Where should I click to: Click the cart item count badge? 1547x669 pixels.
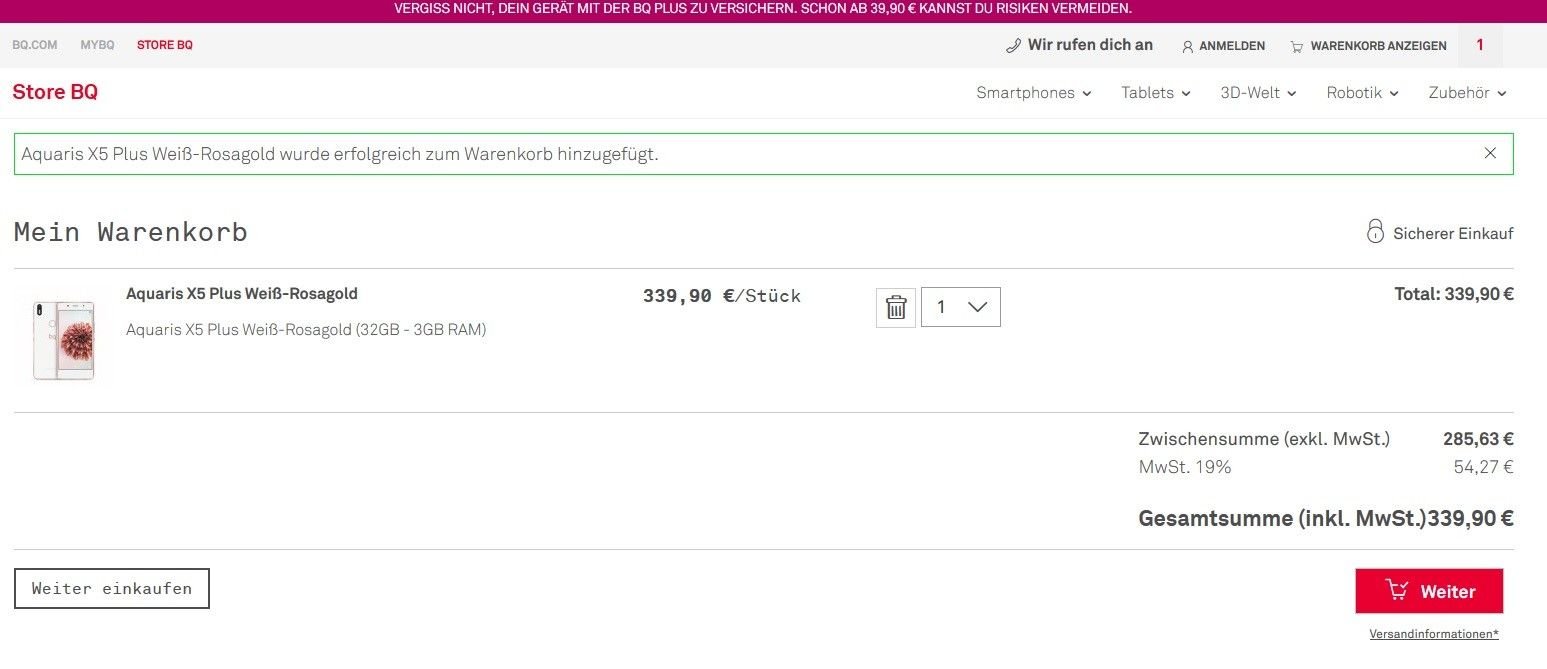click(1480, 45)
